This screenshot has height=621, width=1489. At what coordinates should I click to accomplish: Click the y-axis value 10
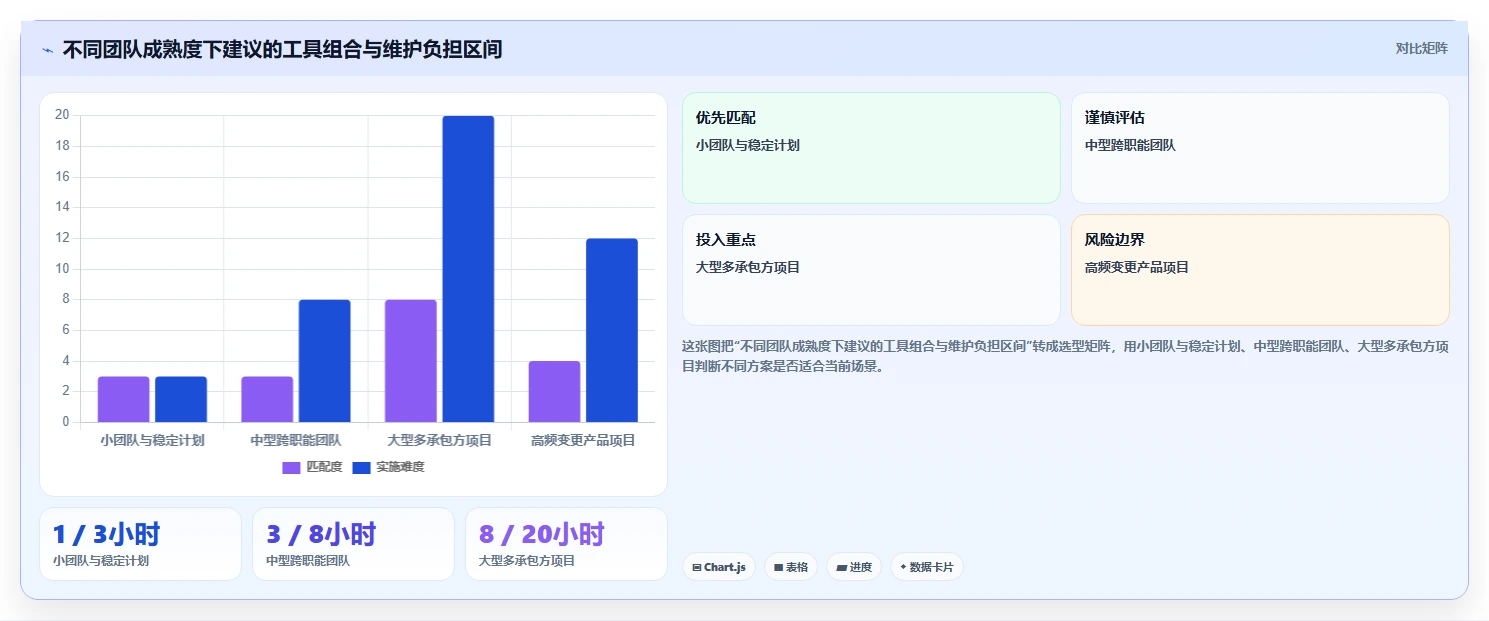click(62, 269)
